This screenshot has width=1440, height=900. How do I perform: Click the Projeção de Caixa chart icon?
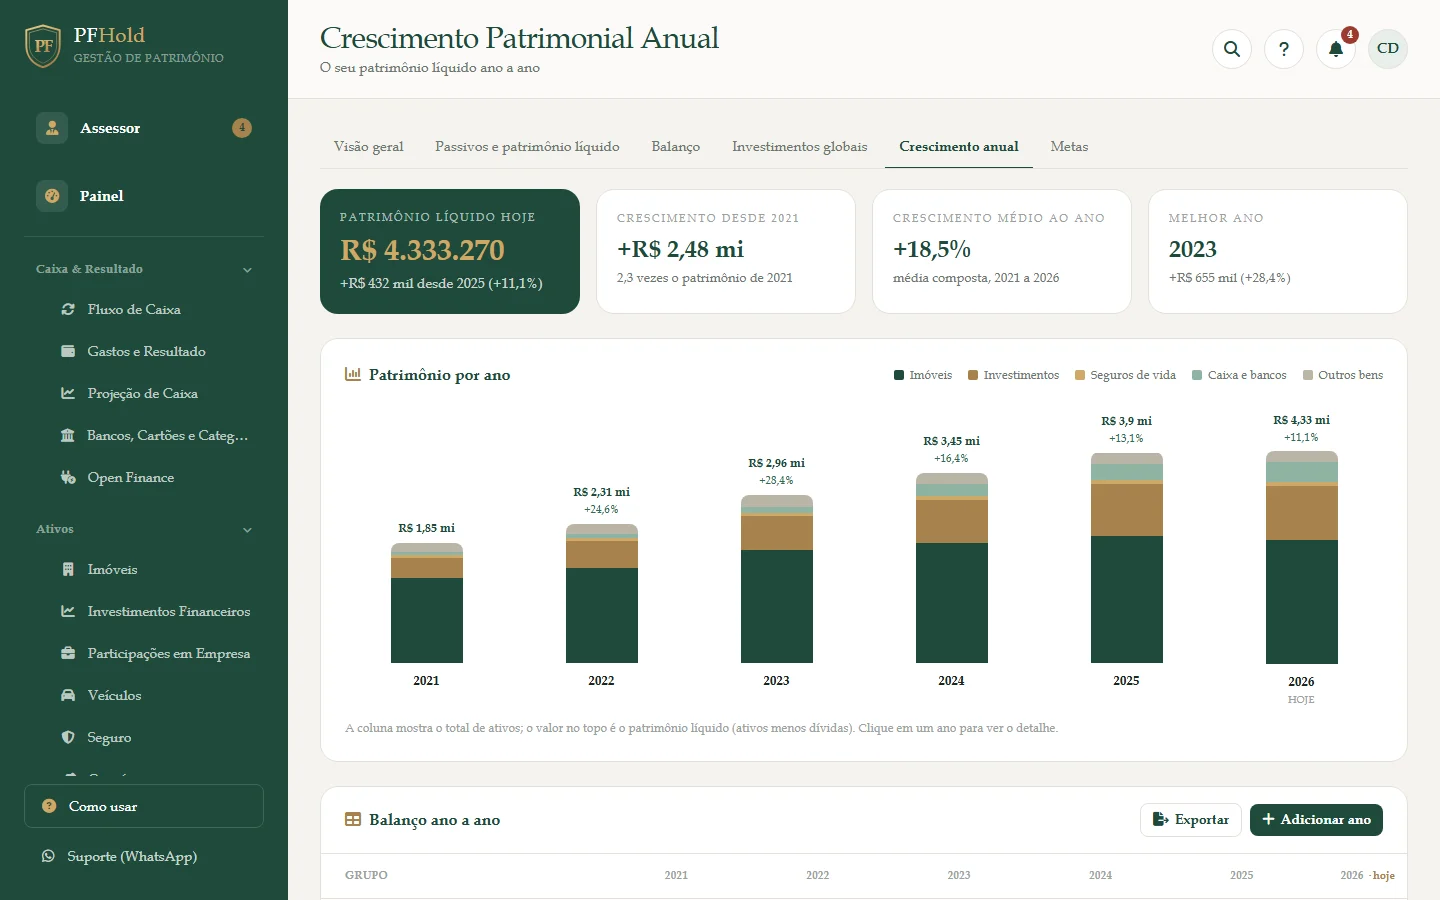[x=68, y=393]
